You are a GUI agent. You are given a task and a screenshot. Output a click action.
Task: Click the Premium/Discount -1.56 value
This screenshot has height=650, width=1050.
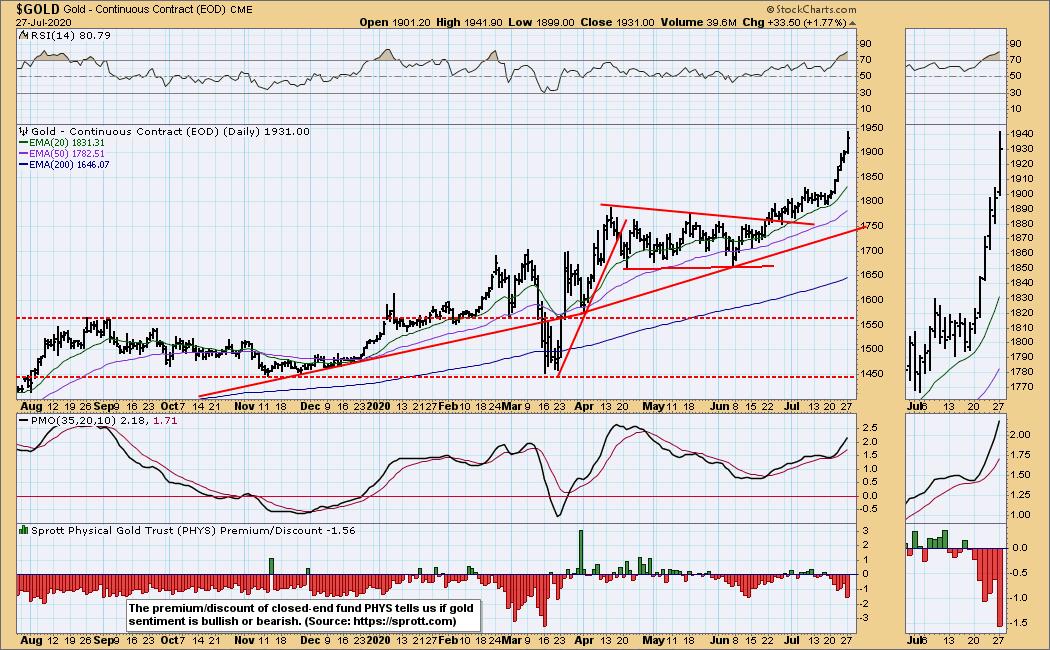pos(288,530)
